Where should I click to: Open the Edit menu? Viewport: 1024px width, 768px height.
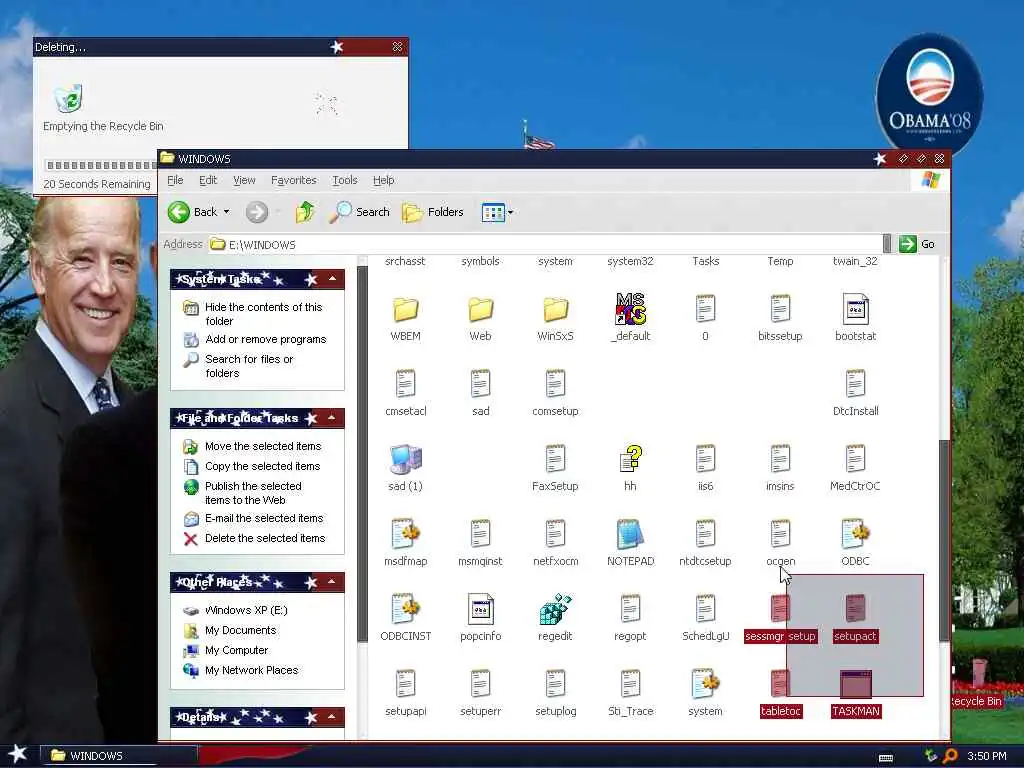point(208,180)
